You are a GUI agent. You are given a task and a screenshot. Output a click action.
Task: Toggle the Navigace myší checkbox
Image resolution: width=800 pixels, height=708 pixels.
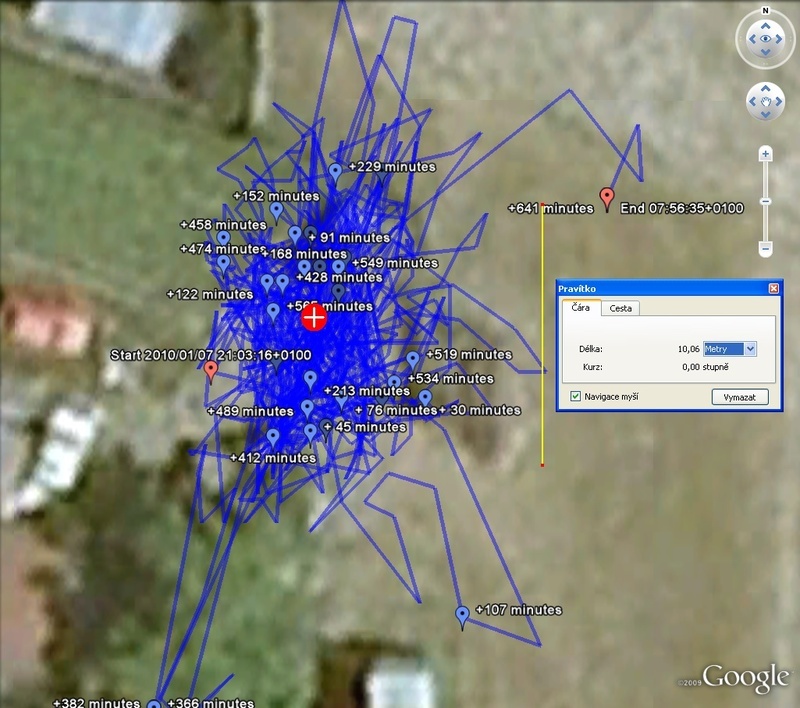pos(575,397)
